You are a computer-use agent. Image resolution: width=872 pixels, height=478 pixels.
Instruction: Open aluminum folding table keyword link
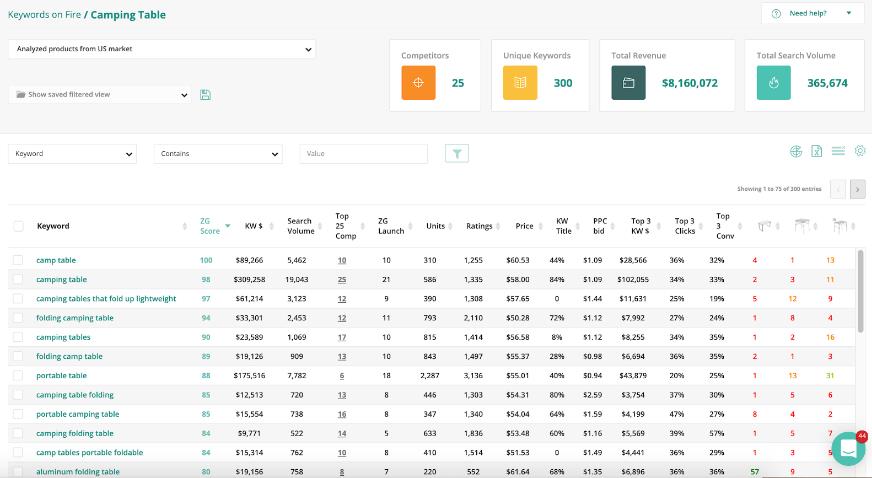78,471
